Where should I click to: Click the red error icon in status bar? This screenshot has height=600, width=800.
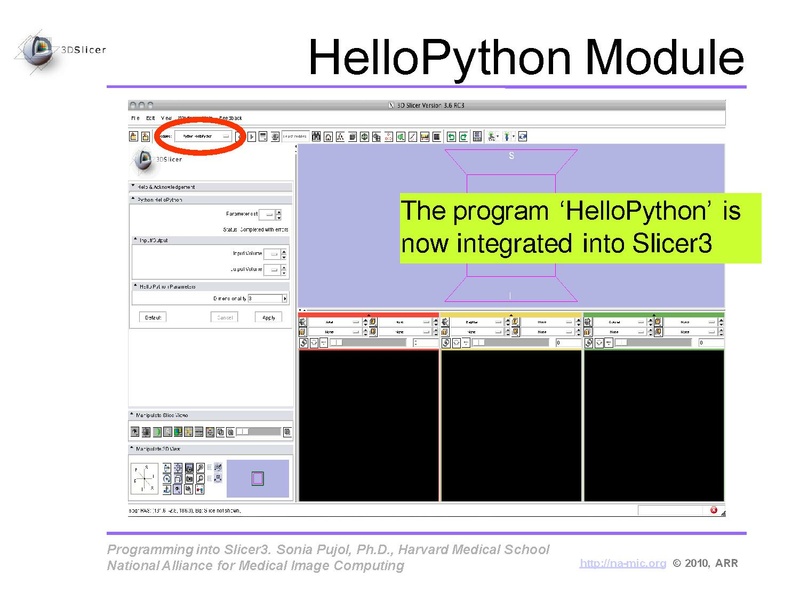point(713,510)
